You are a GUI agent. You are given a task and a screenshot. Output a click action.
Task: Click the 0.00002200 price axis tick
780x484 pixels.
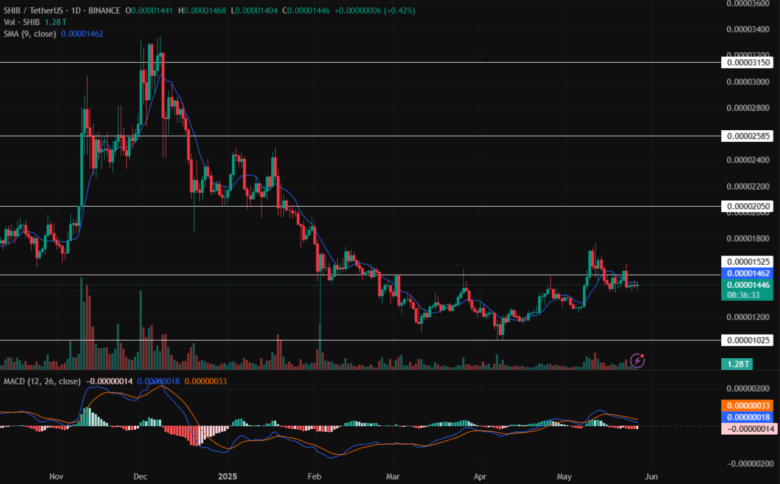(748, 187)
